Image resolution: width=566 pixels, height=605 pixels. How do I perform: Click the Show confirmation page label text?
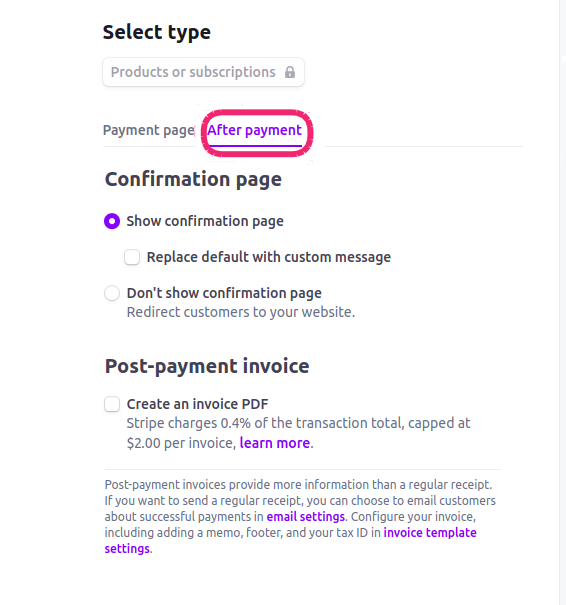pos(205,221)
